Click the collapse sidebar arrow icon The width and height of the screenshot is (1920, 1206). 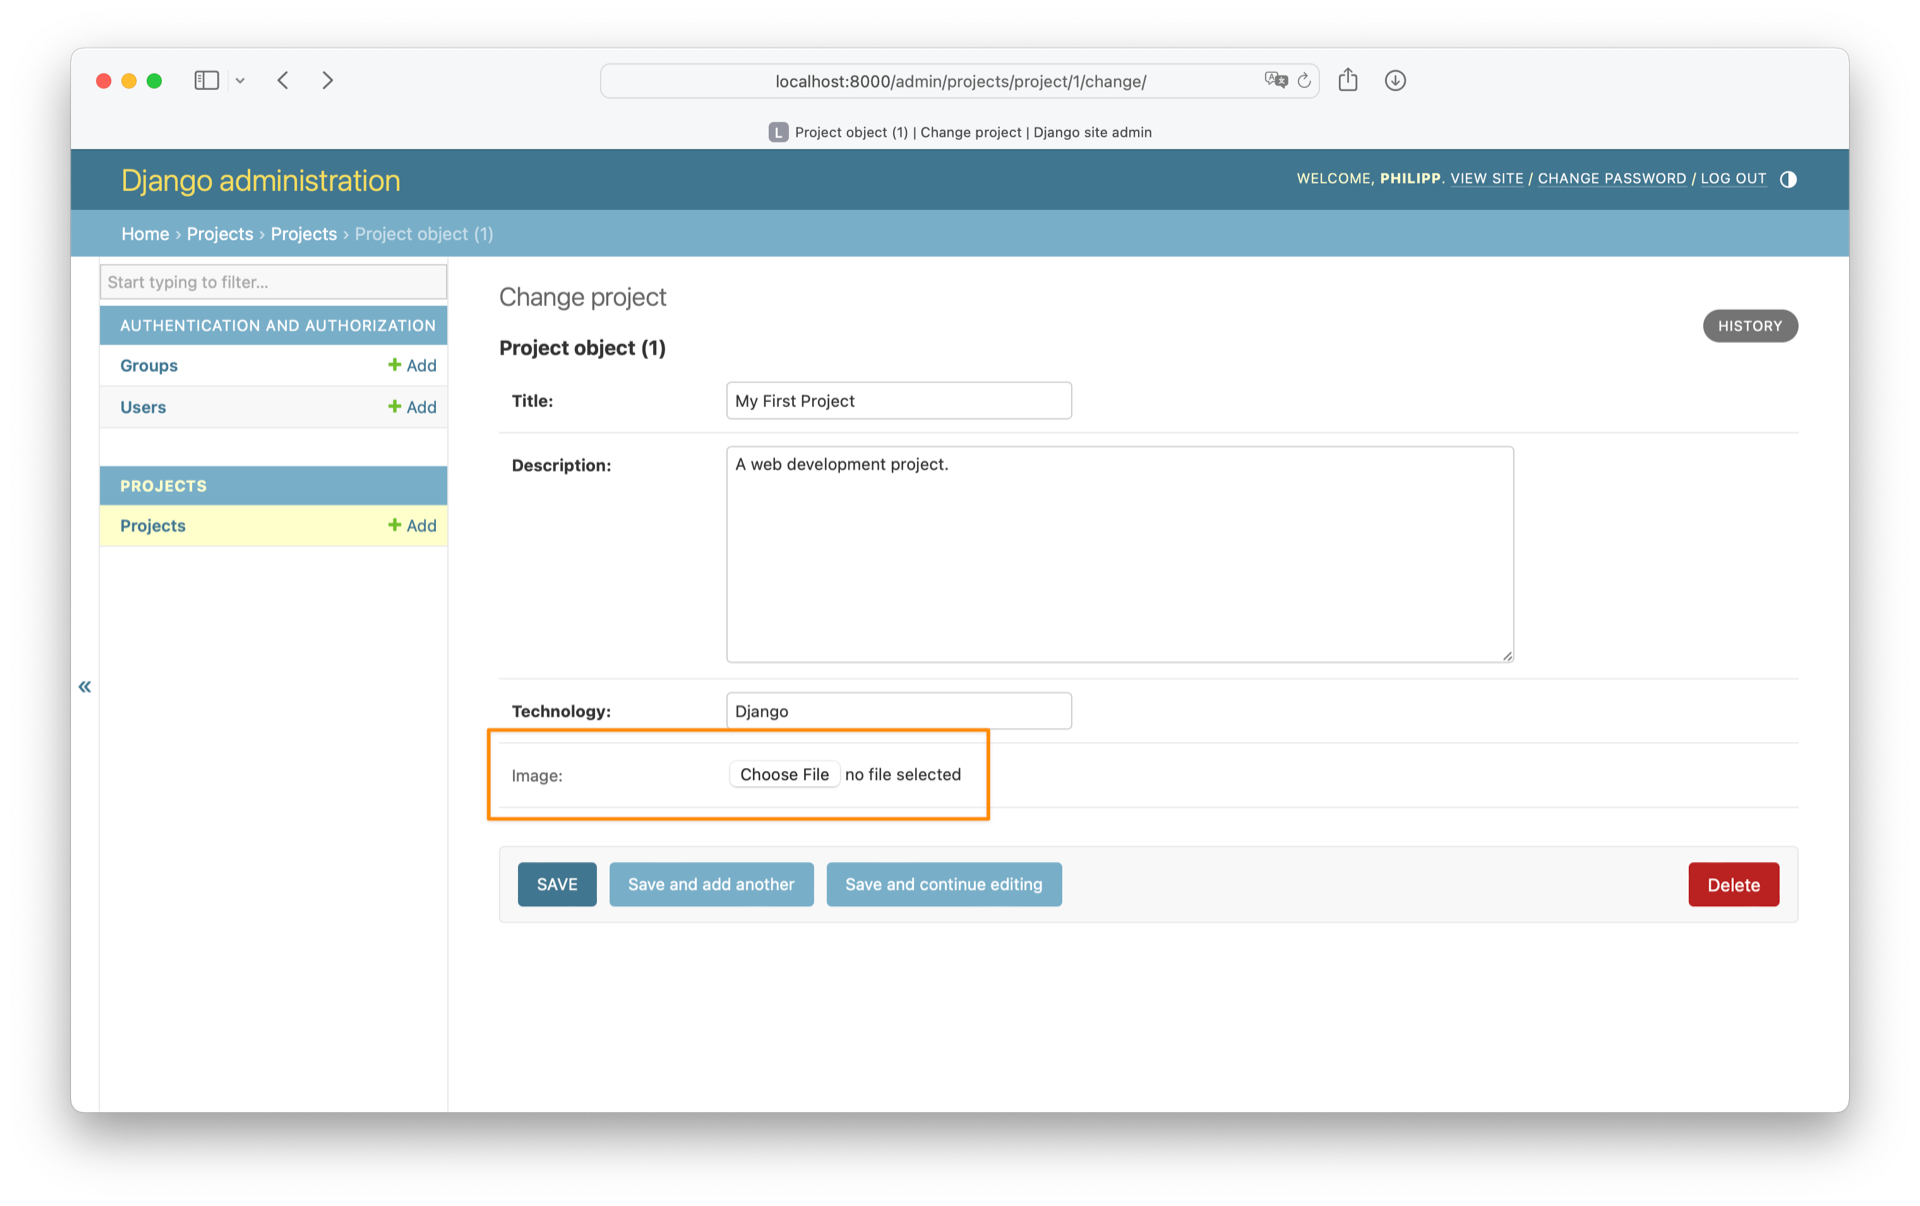[85, 686]
